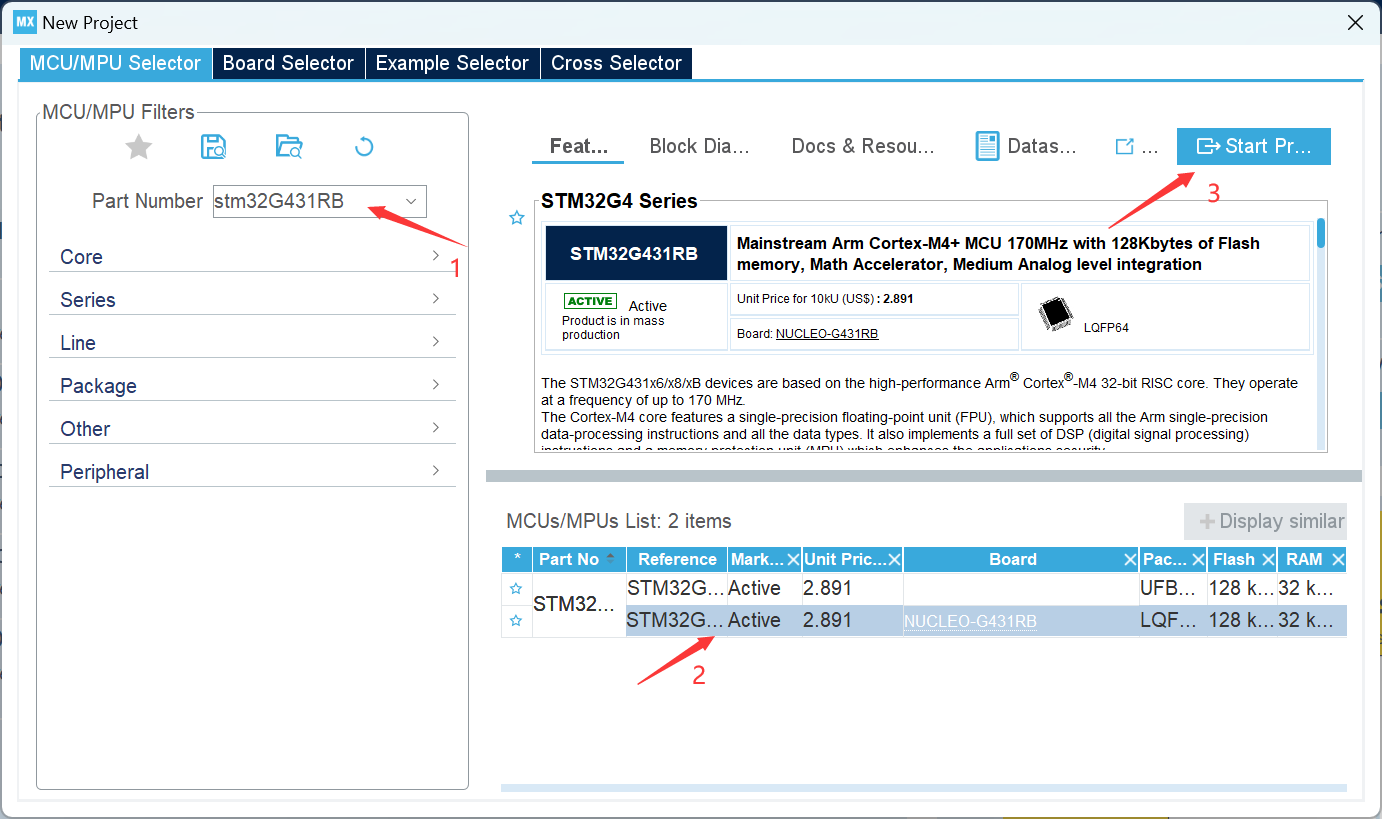Click the MCU list horizontal scrollbar
The image size is (1382, 819).
pos(923,788)
